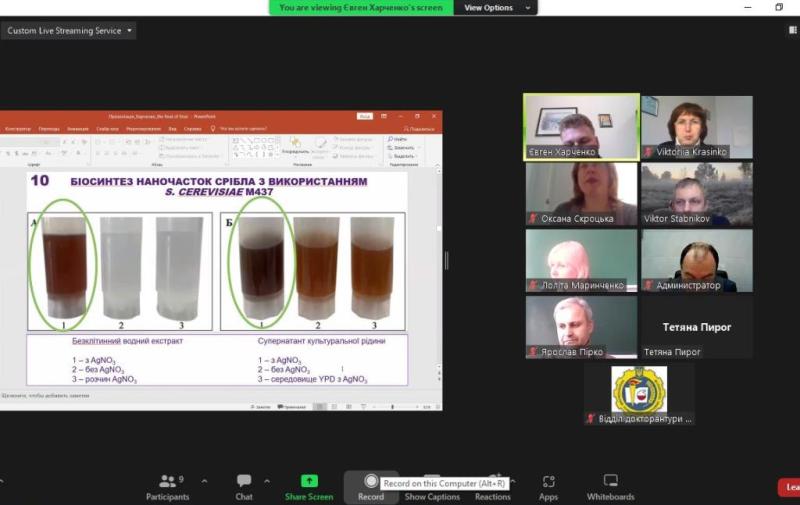Click the PowerPoint 'Заменить' button

coord(401,147)
